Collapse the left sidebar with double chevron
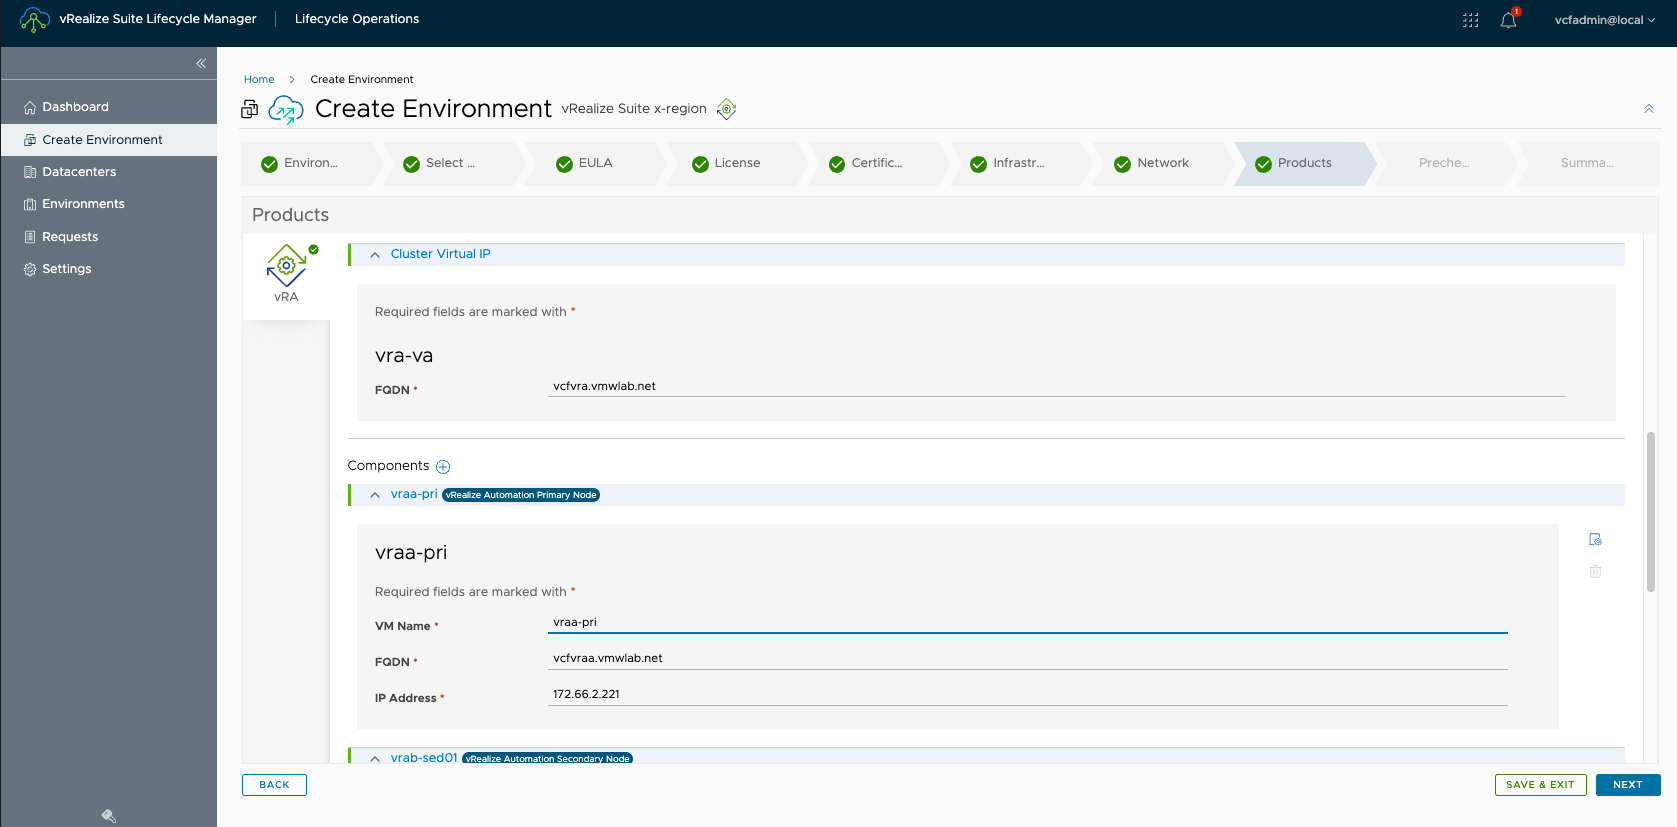This screenshot has height=827, width=1677. pos(201,63)
